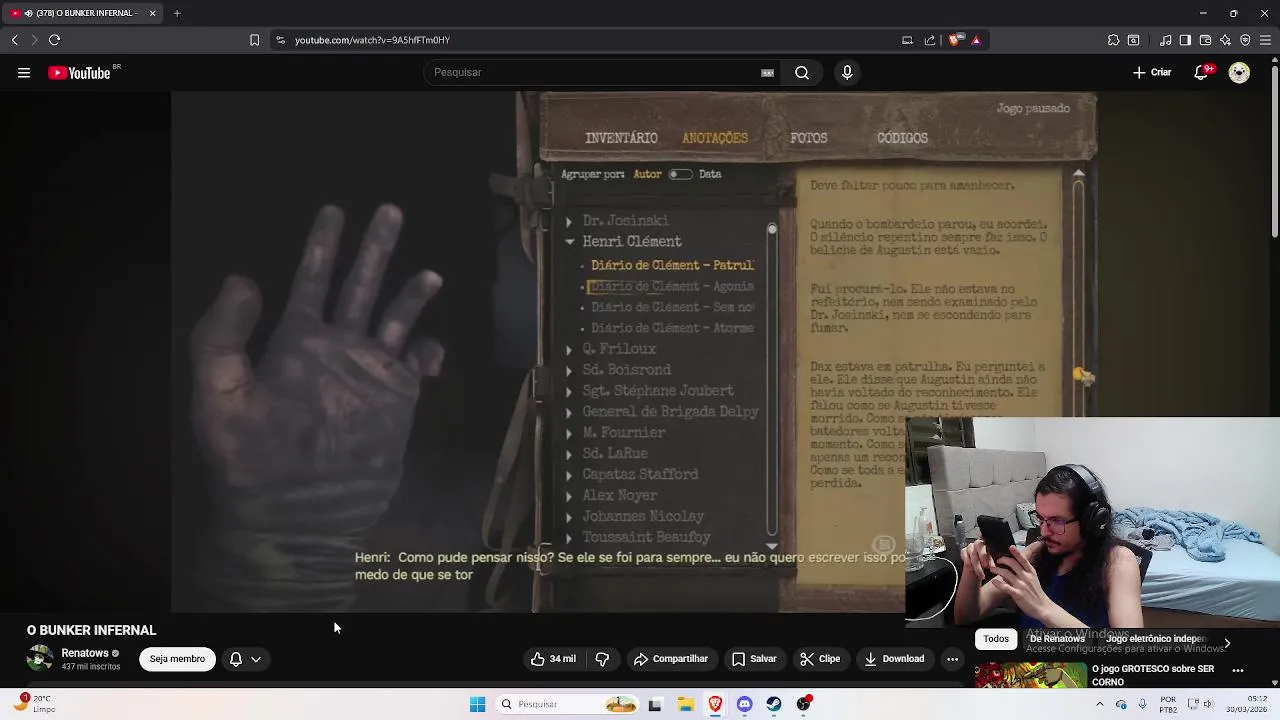
Task: Expand the Q. Friloux entry
Action: 569,349
